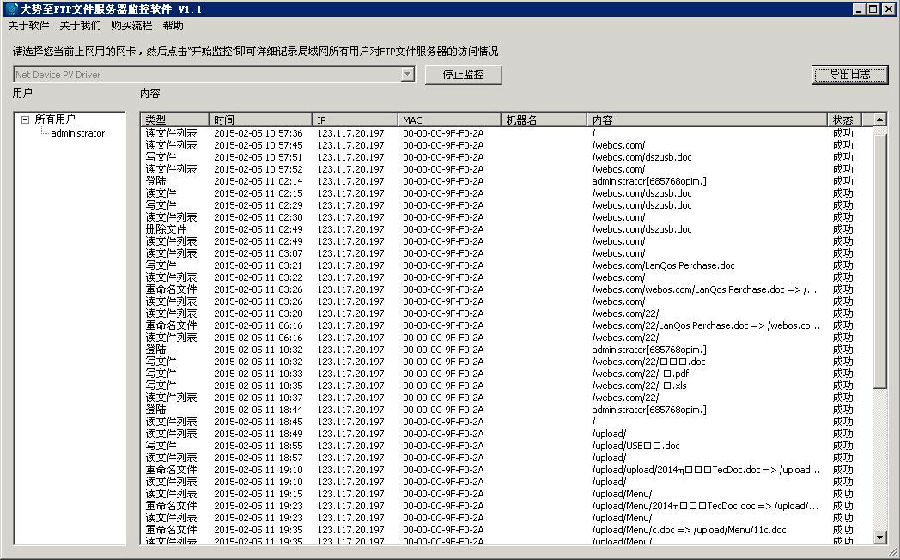900x560 pixels.
Task: Click the scroll down arrow of the log list
Action: coord(880,538)
